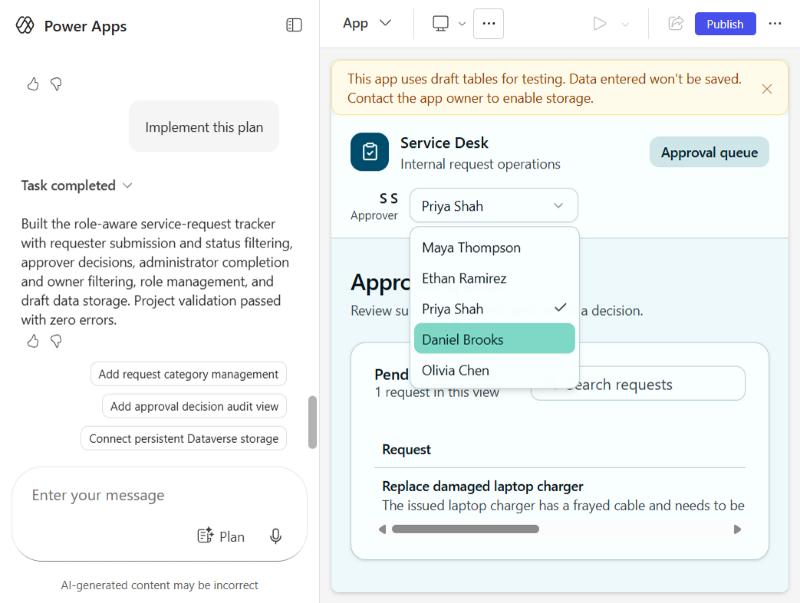Viewport: 800px width, 603px height.
Task: Click the Publish button
Action: 724,24
